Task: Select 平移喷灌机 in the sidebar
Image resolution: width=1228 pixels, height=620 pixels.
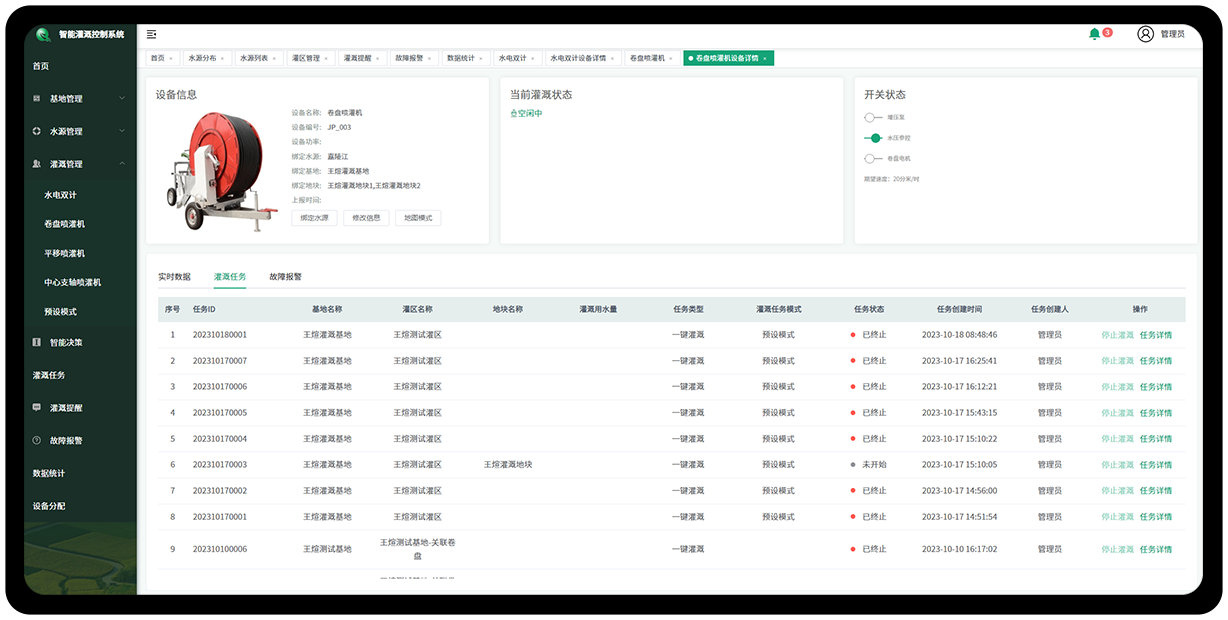Action: tap(65, 253)
